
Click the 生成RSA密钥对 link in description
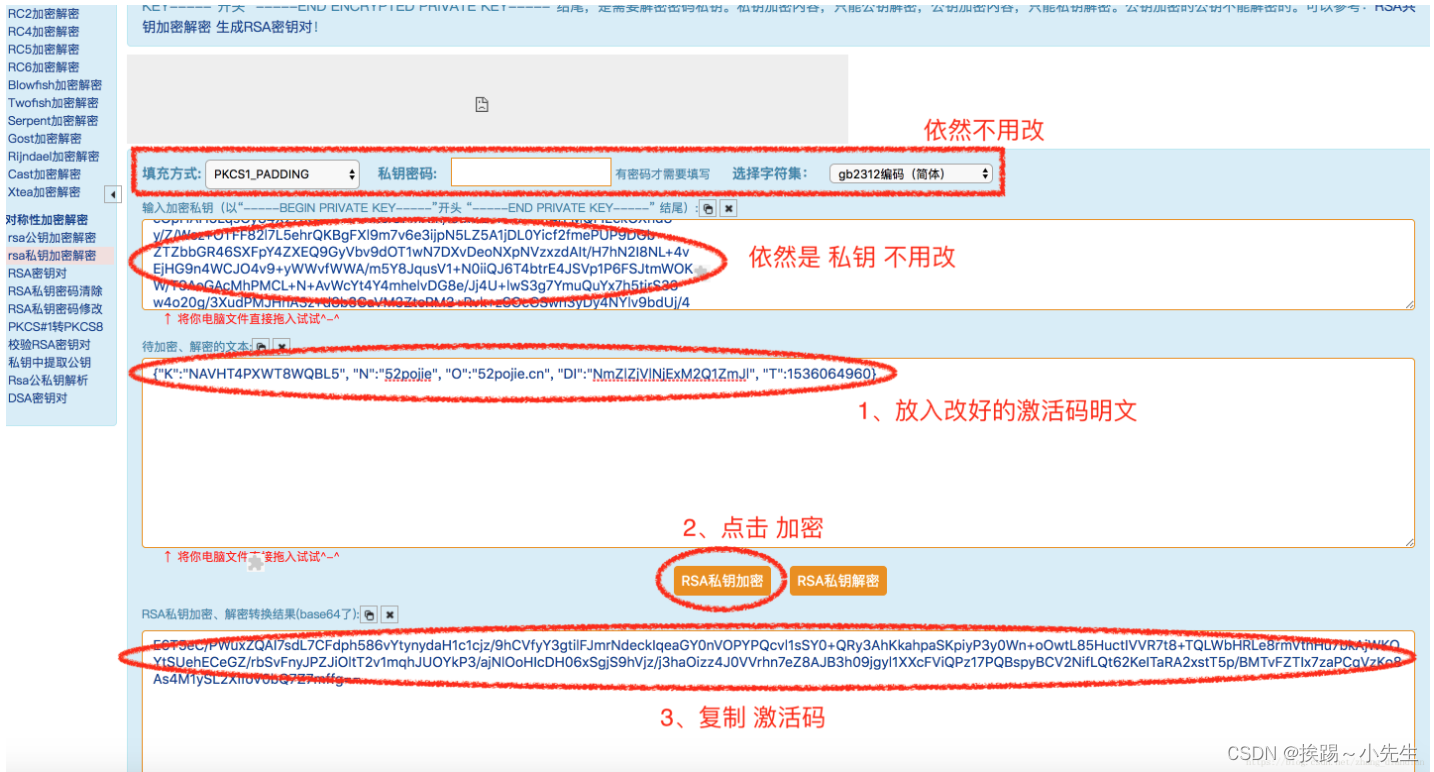tap(267, 26)
